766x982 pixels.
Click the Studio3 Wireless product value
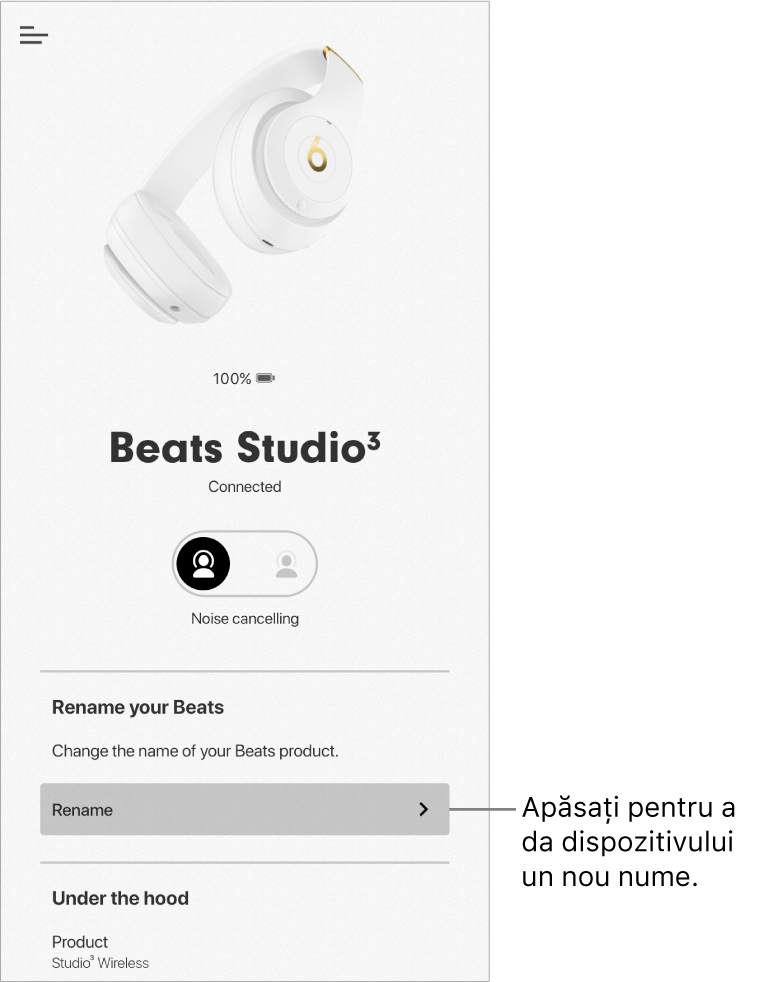click(x=100, y=963)
